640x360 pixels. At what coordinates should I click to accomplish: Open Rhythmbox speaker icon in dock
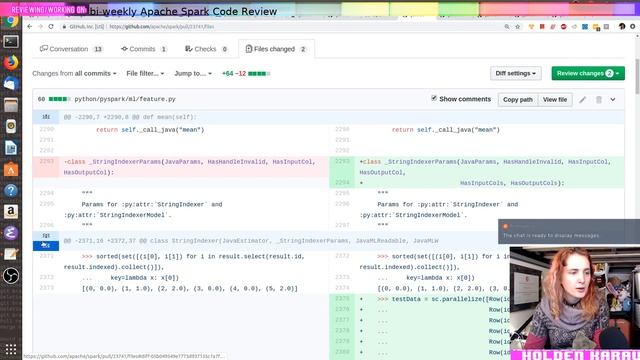click(x=11, y=126)
